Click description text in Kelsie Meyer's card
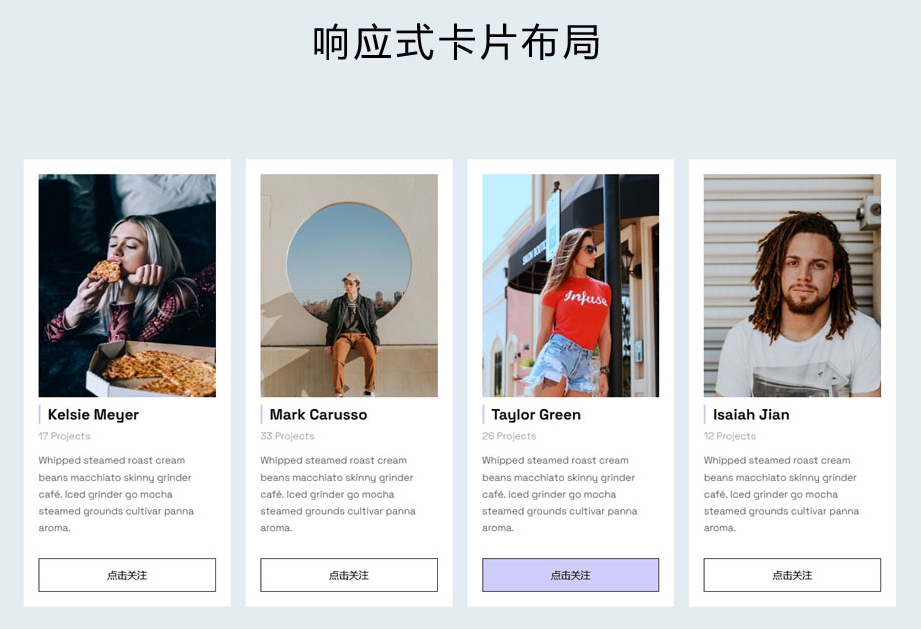Viewport: 921px width, 629px height. tap(116, 494)
